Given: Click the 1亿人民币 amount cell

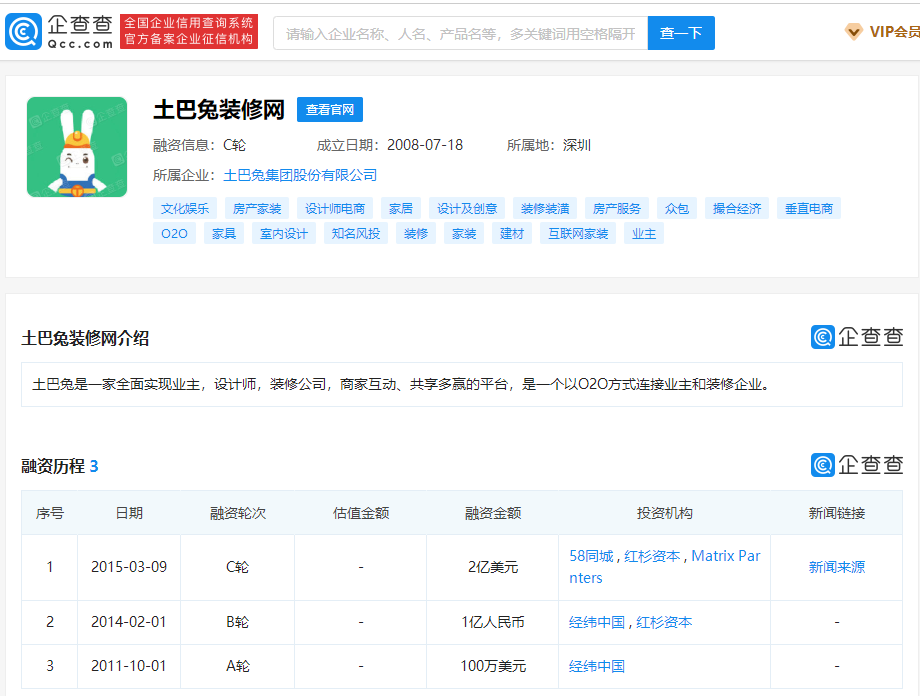Looking at the screenshot, I should coord(493,622).
